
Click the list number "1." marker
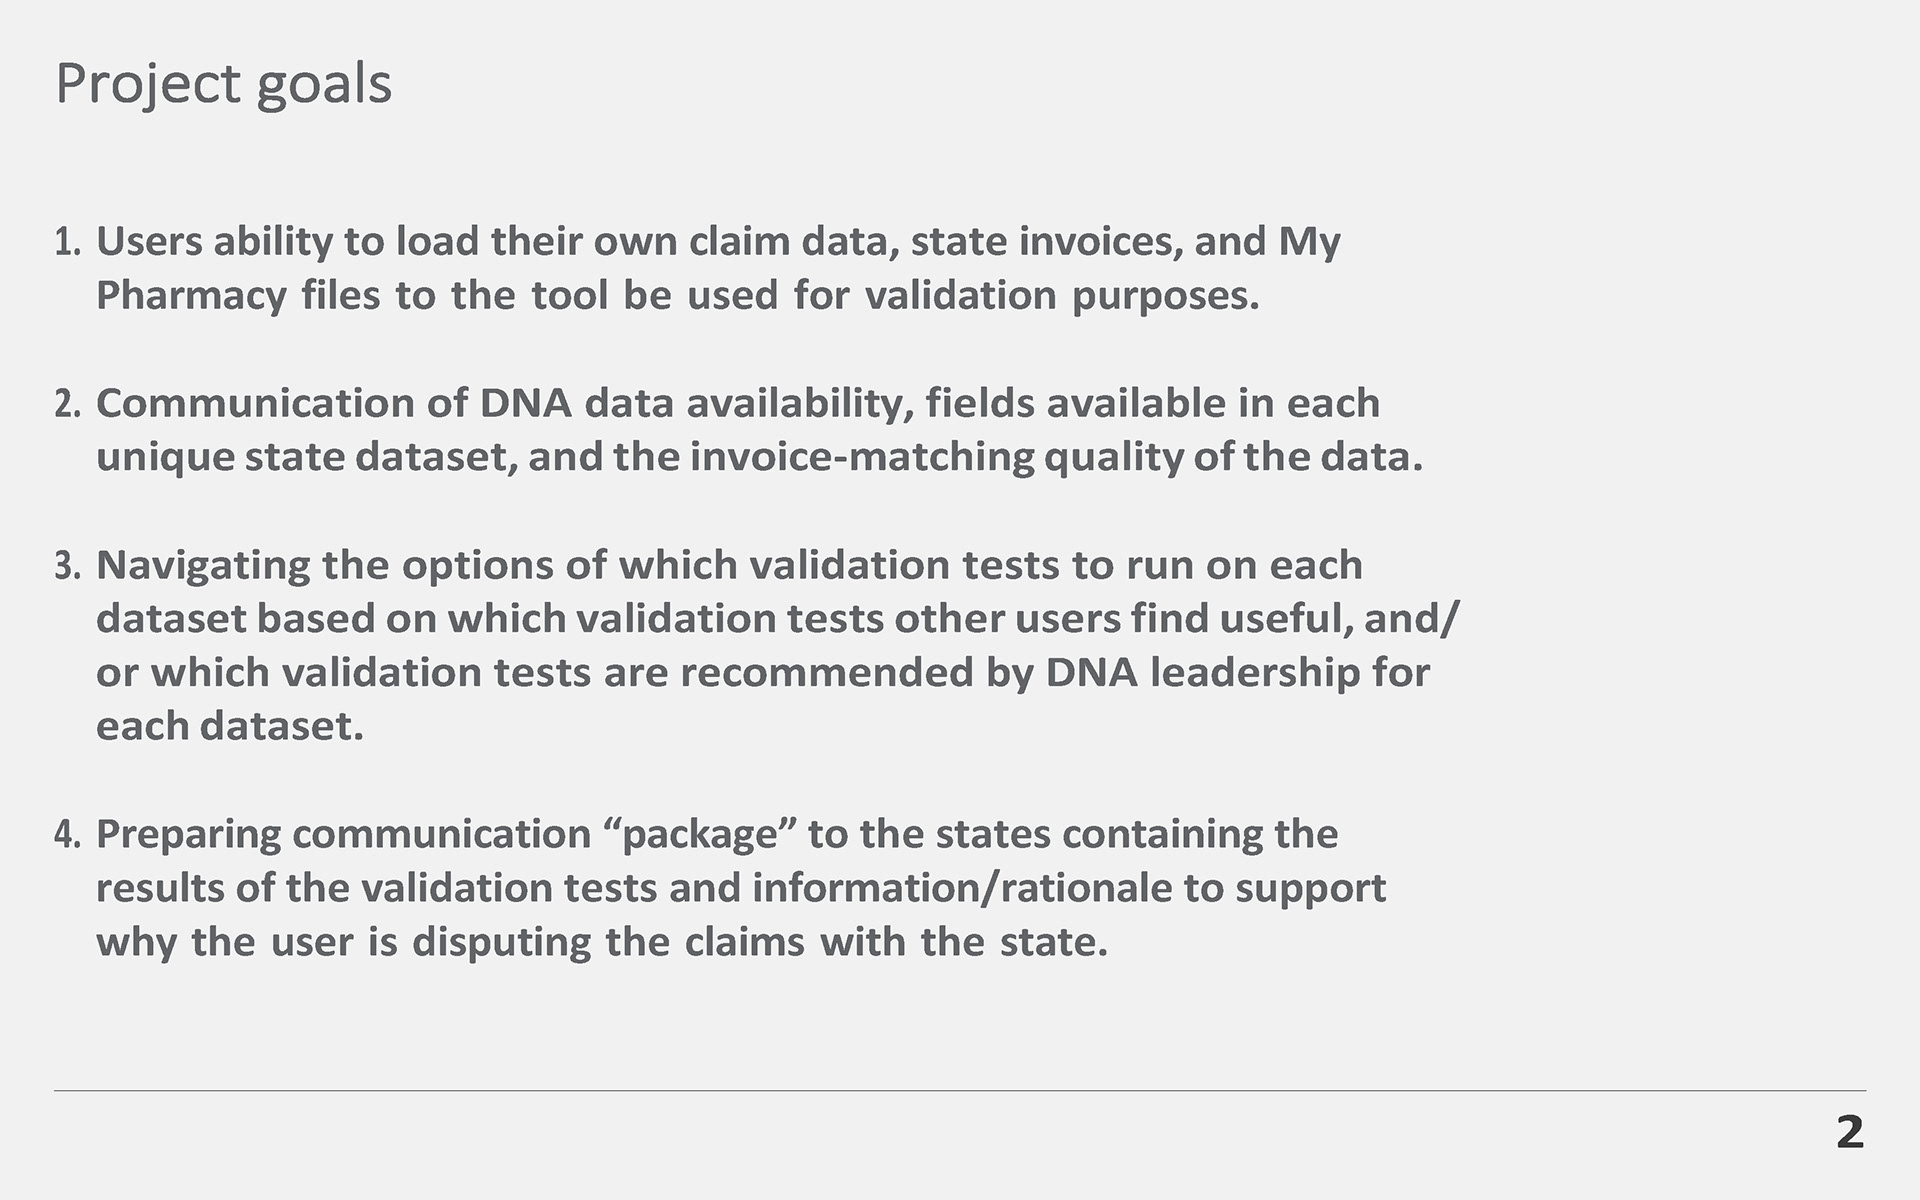(67, 242)
